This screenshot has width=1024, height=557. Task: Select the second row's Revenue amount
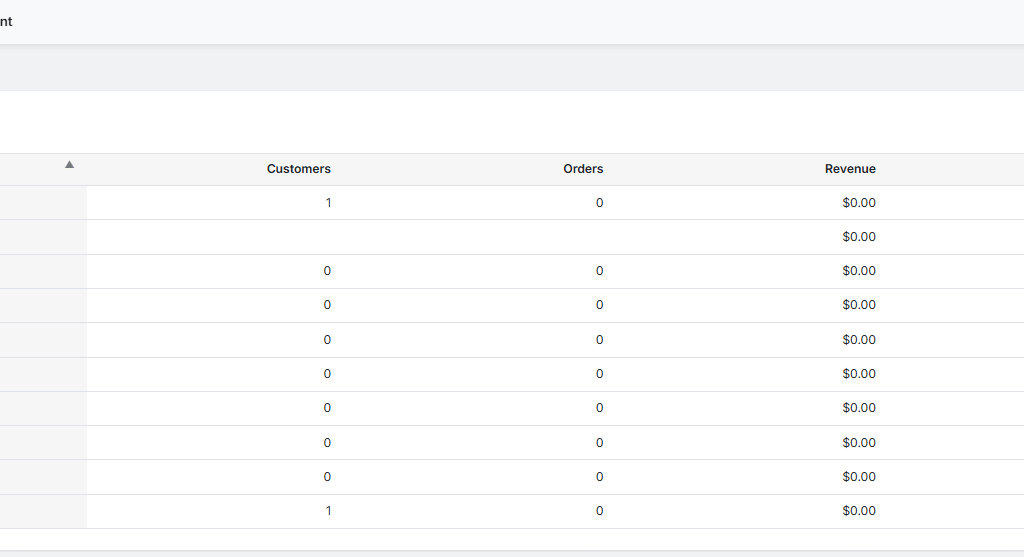[859, 237]
